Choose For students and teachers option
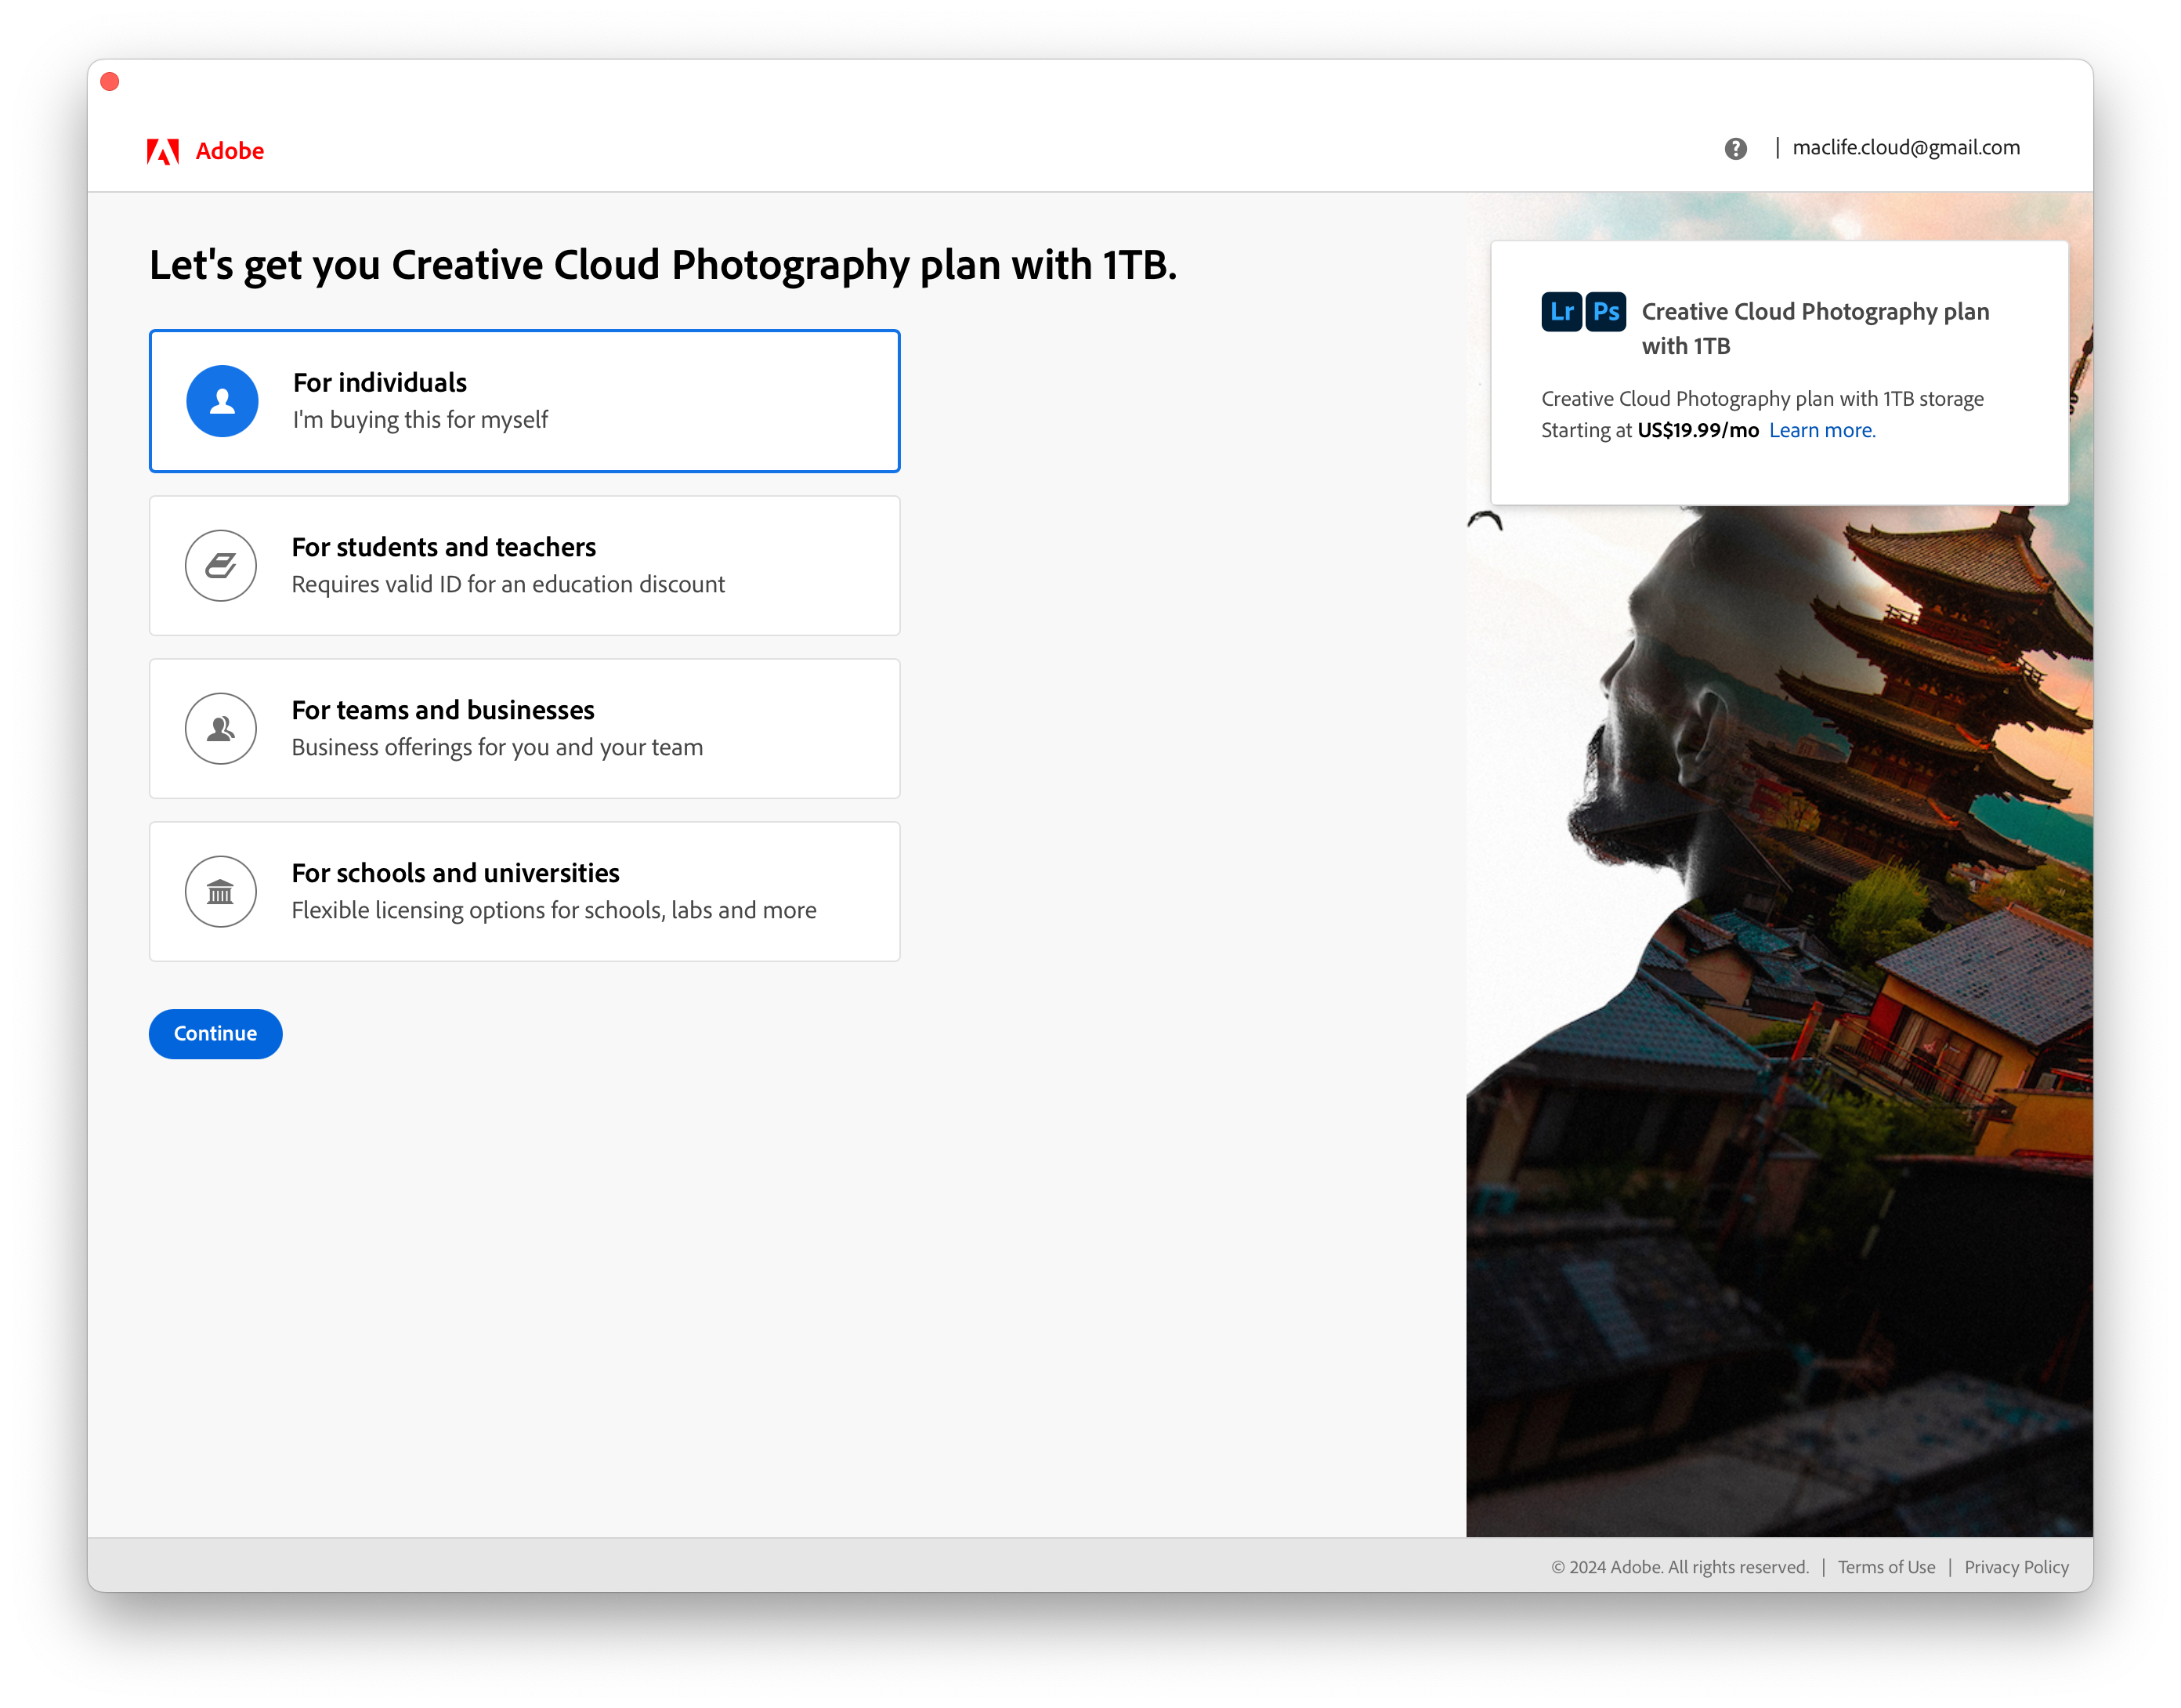Image resolution: width=2181 pixels, height=1708 pixels. tap(524, 566)
